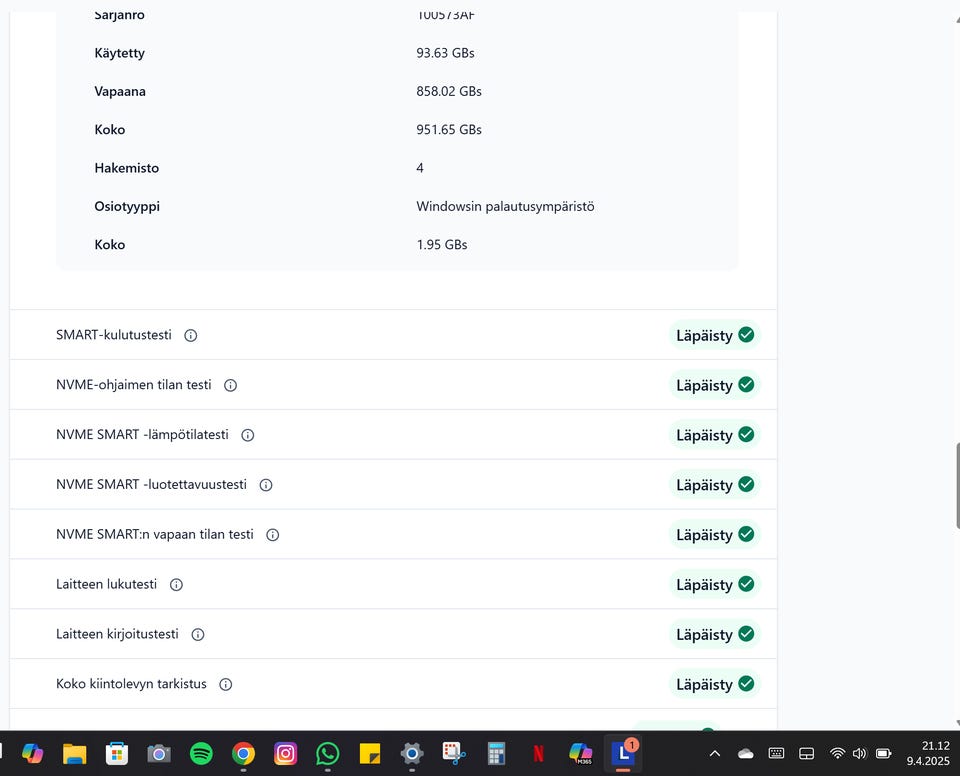960x776 pixels.
Task: Expand hidden system tray icons chevron
Action: (714, 754)
